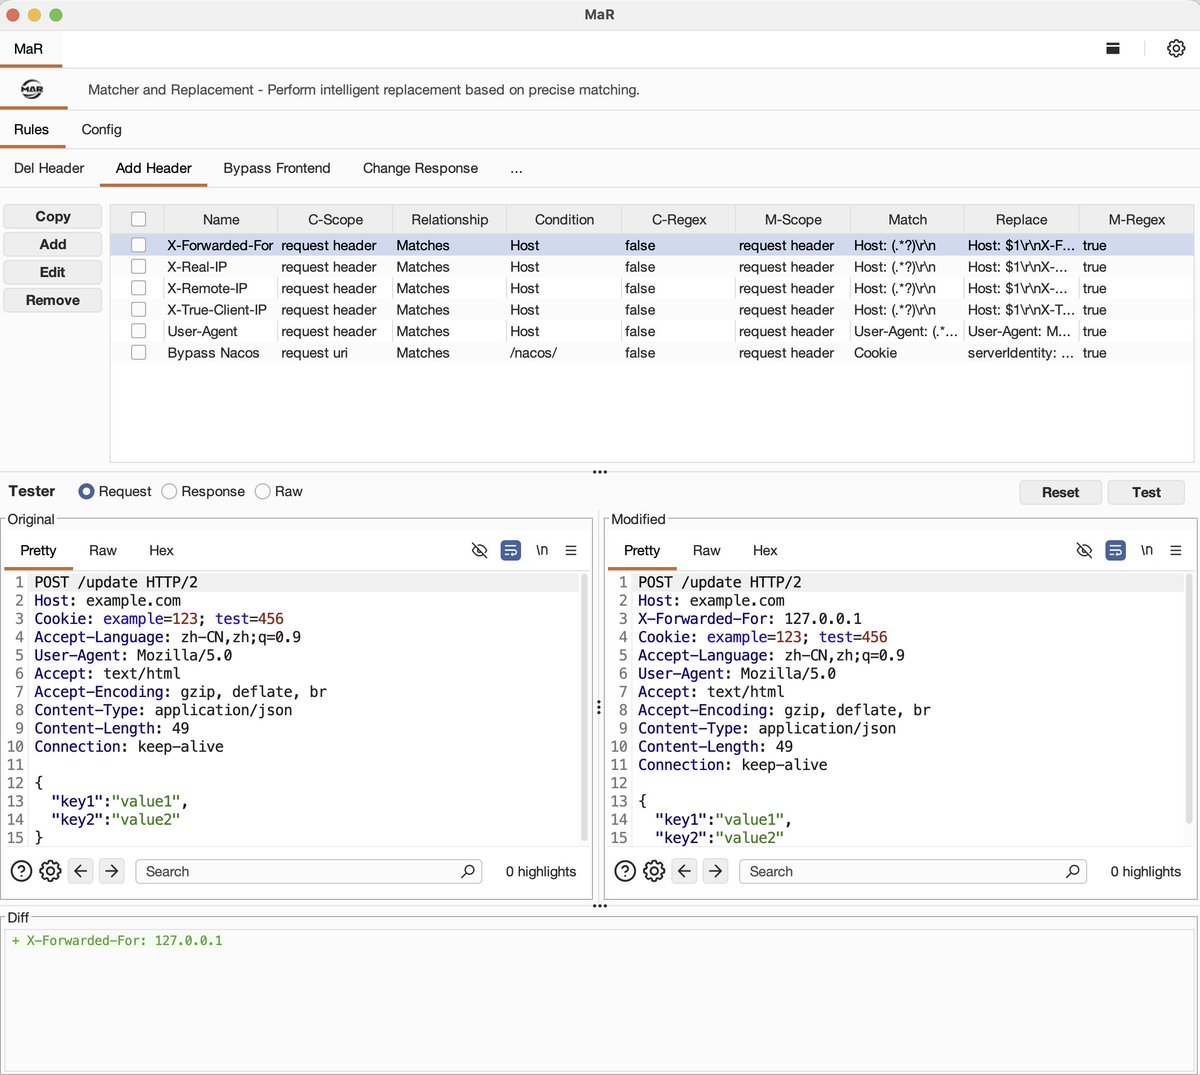Click inside the Search field under the Original editor
The image size is (1200, 1075).
point(300,871)
